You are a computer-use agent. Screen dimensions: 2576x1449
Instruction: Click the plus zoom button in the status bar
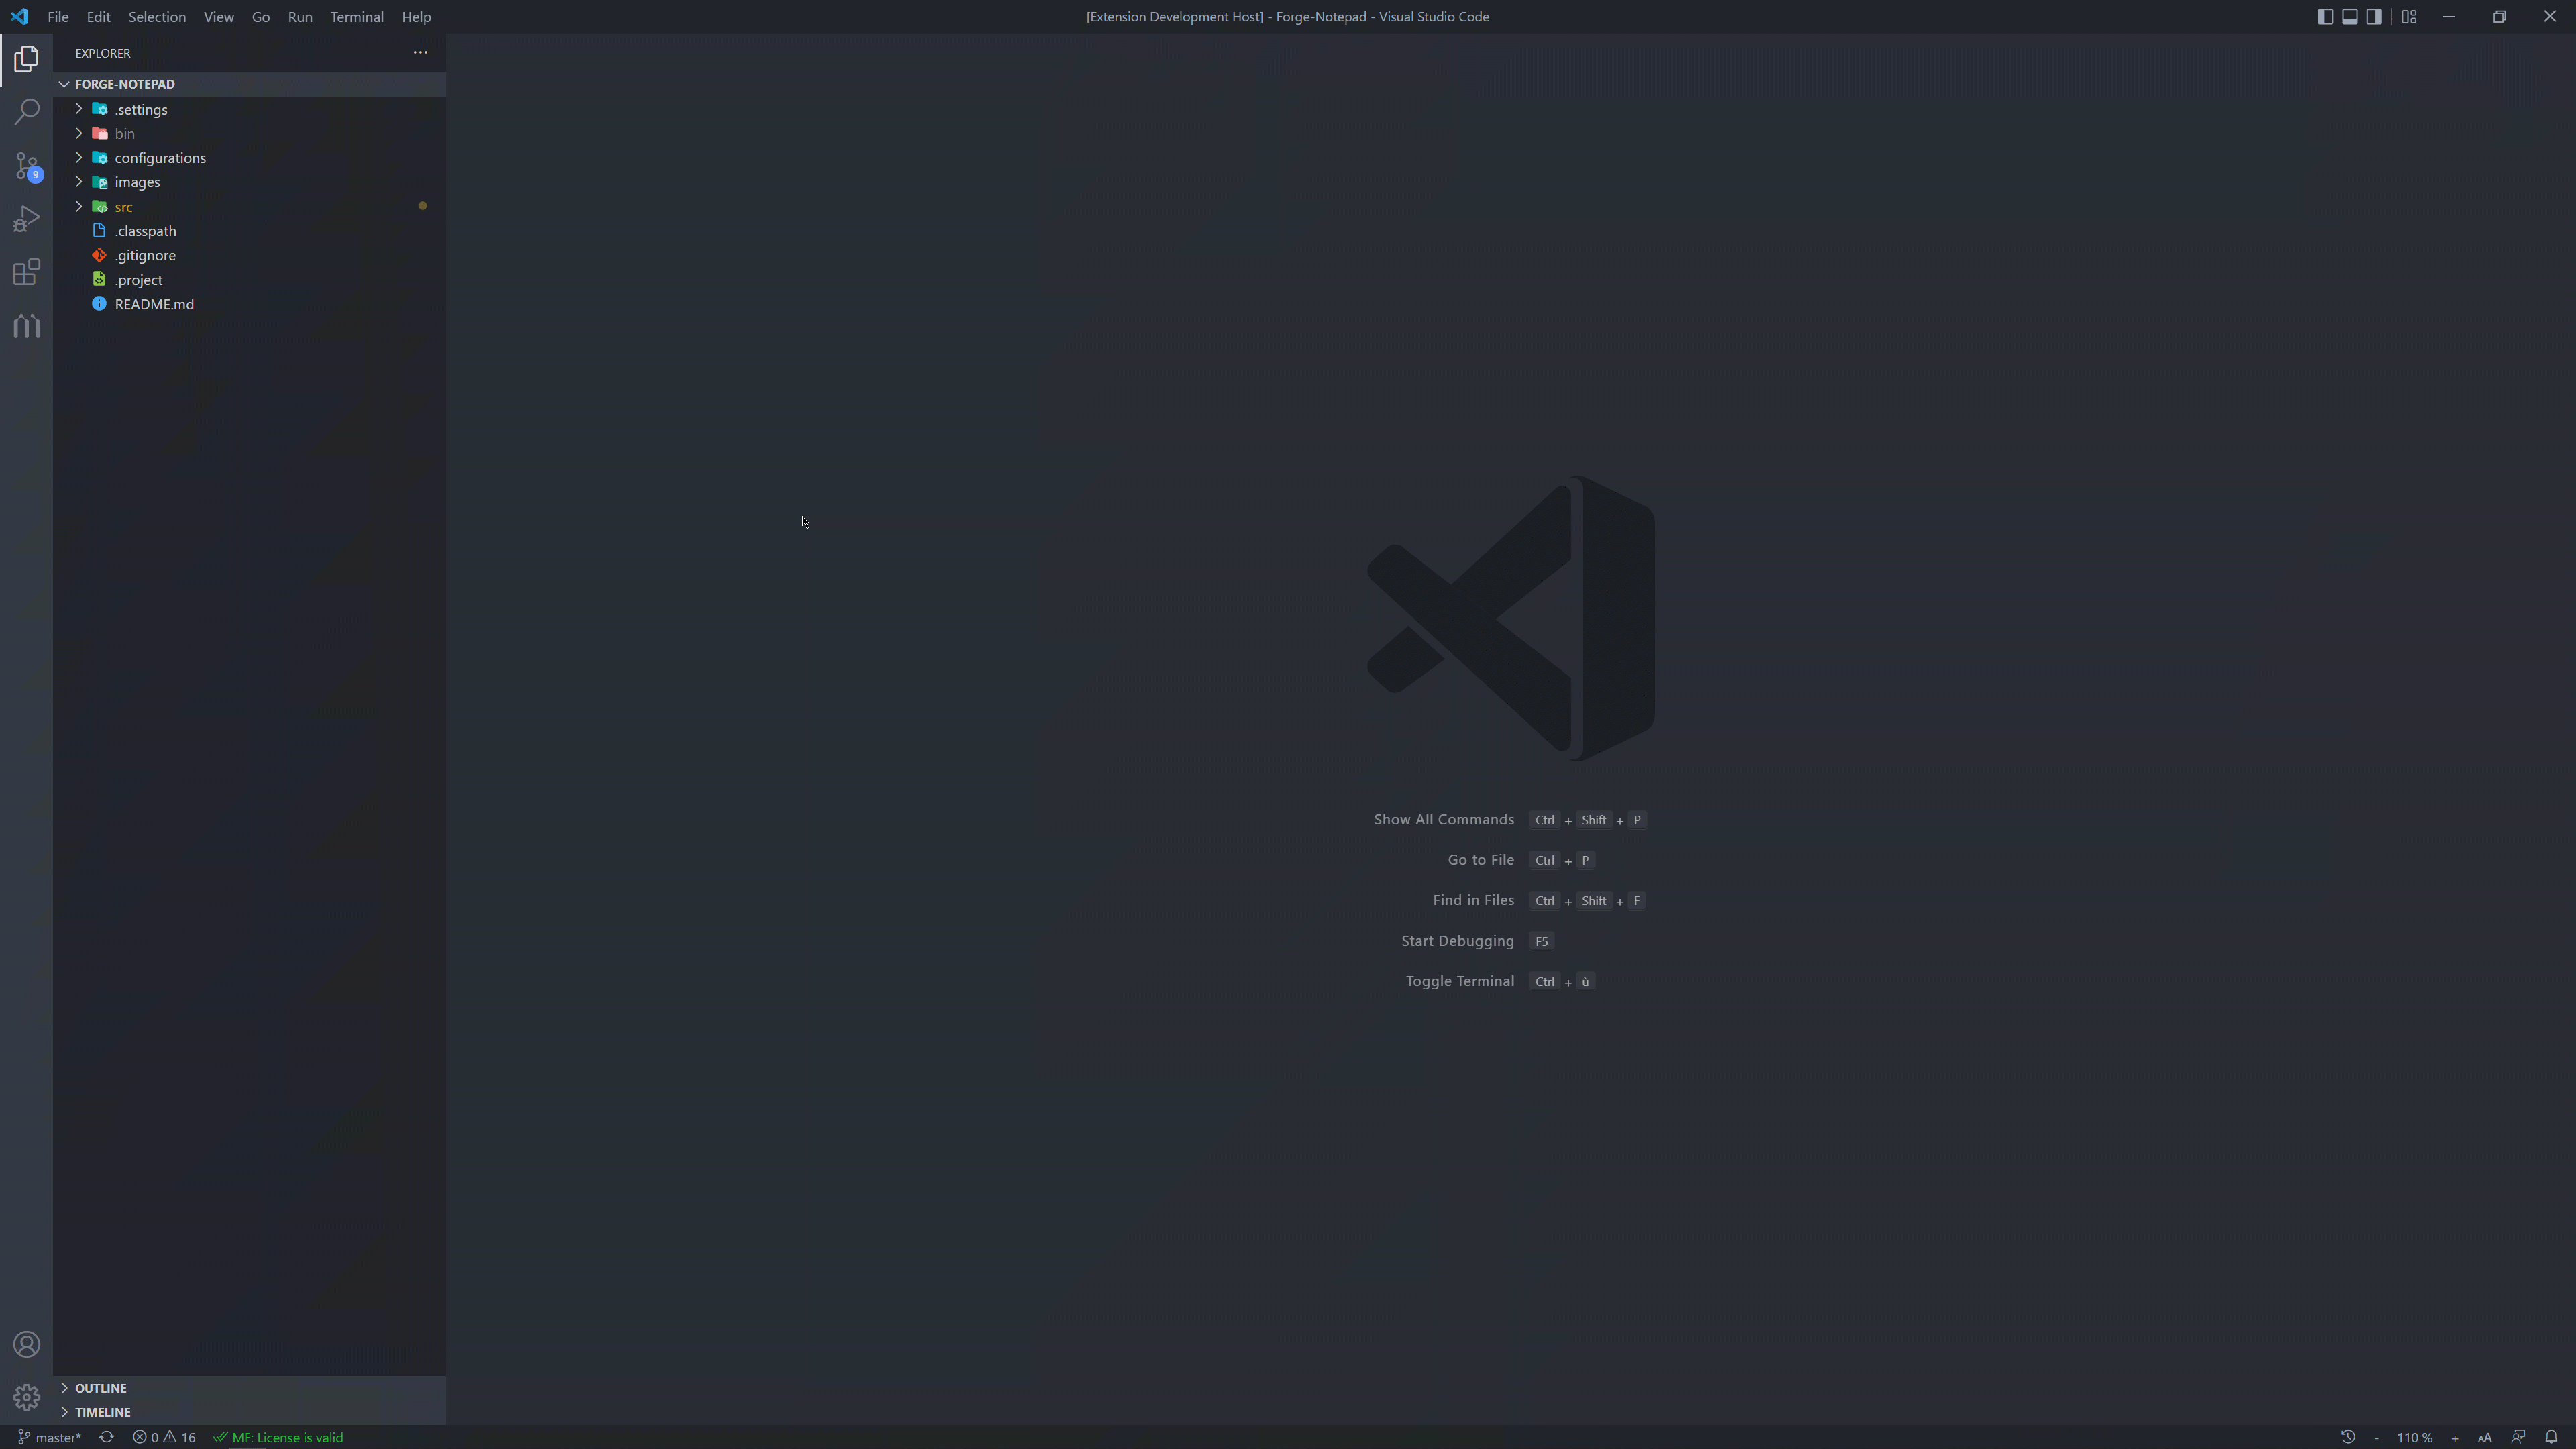coord(2455,1438)
